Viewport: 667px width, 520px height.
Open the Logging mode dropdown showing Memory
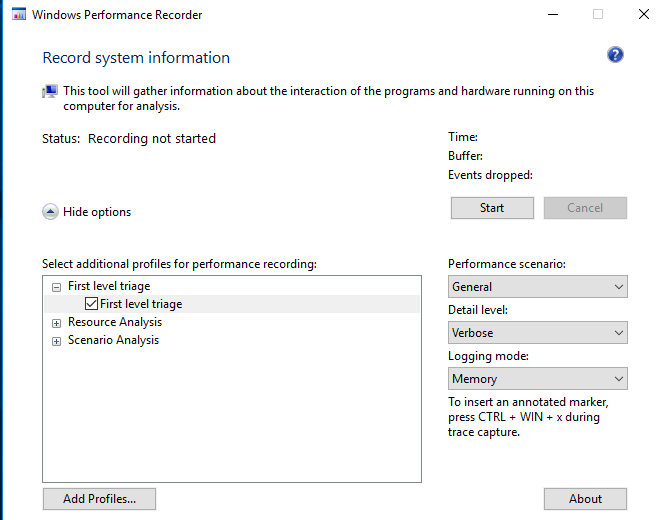pyautogui.click(x=538, y=379)
